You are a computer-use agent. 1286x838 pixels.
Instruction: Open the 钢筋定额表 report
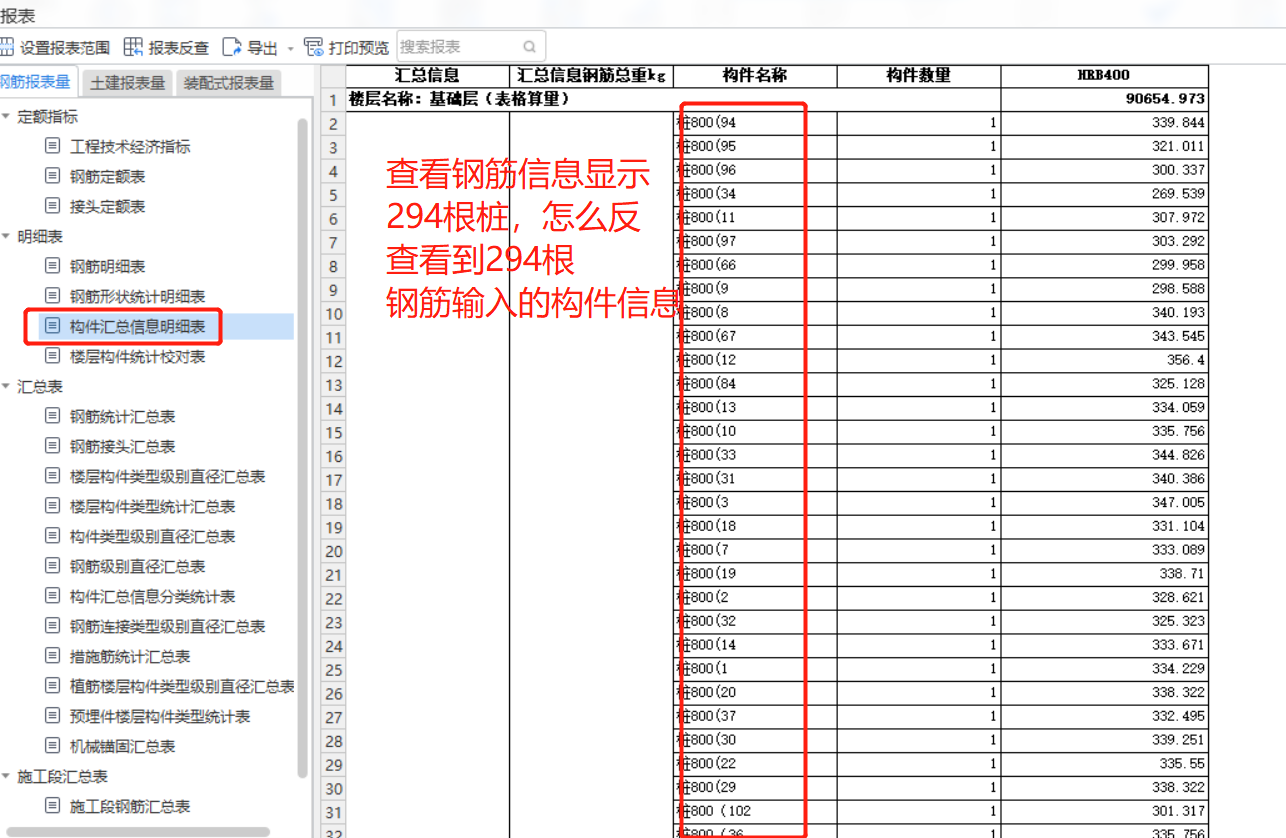coord(107,177)
